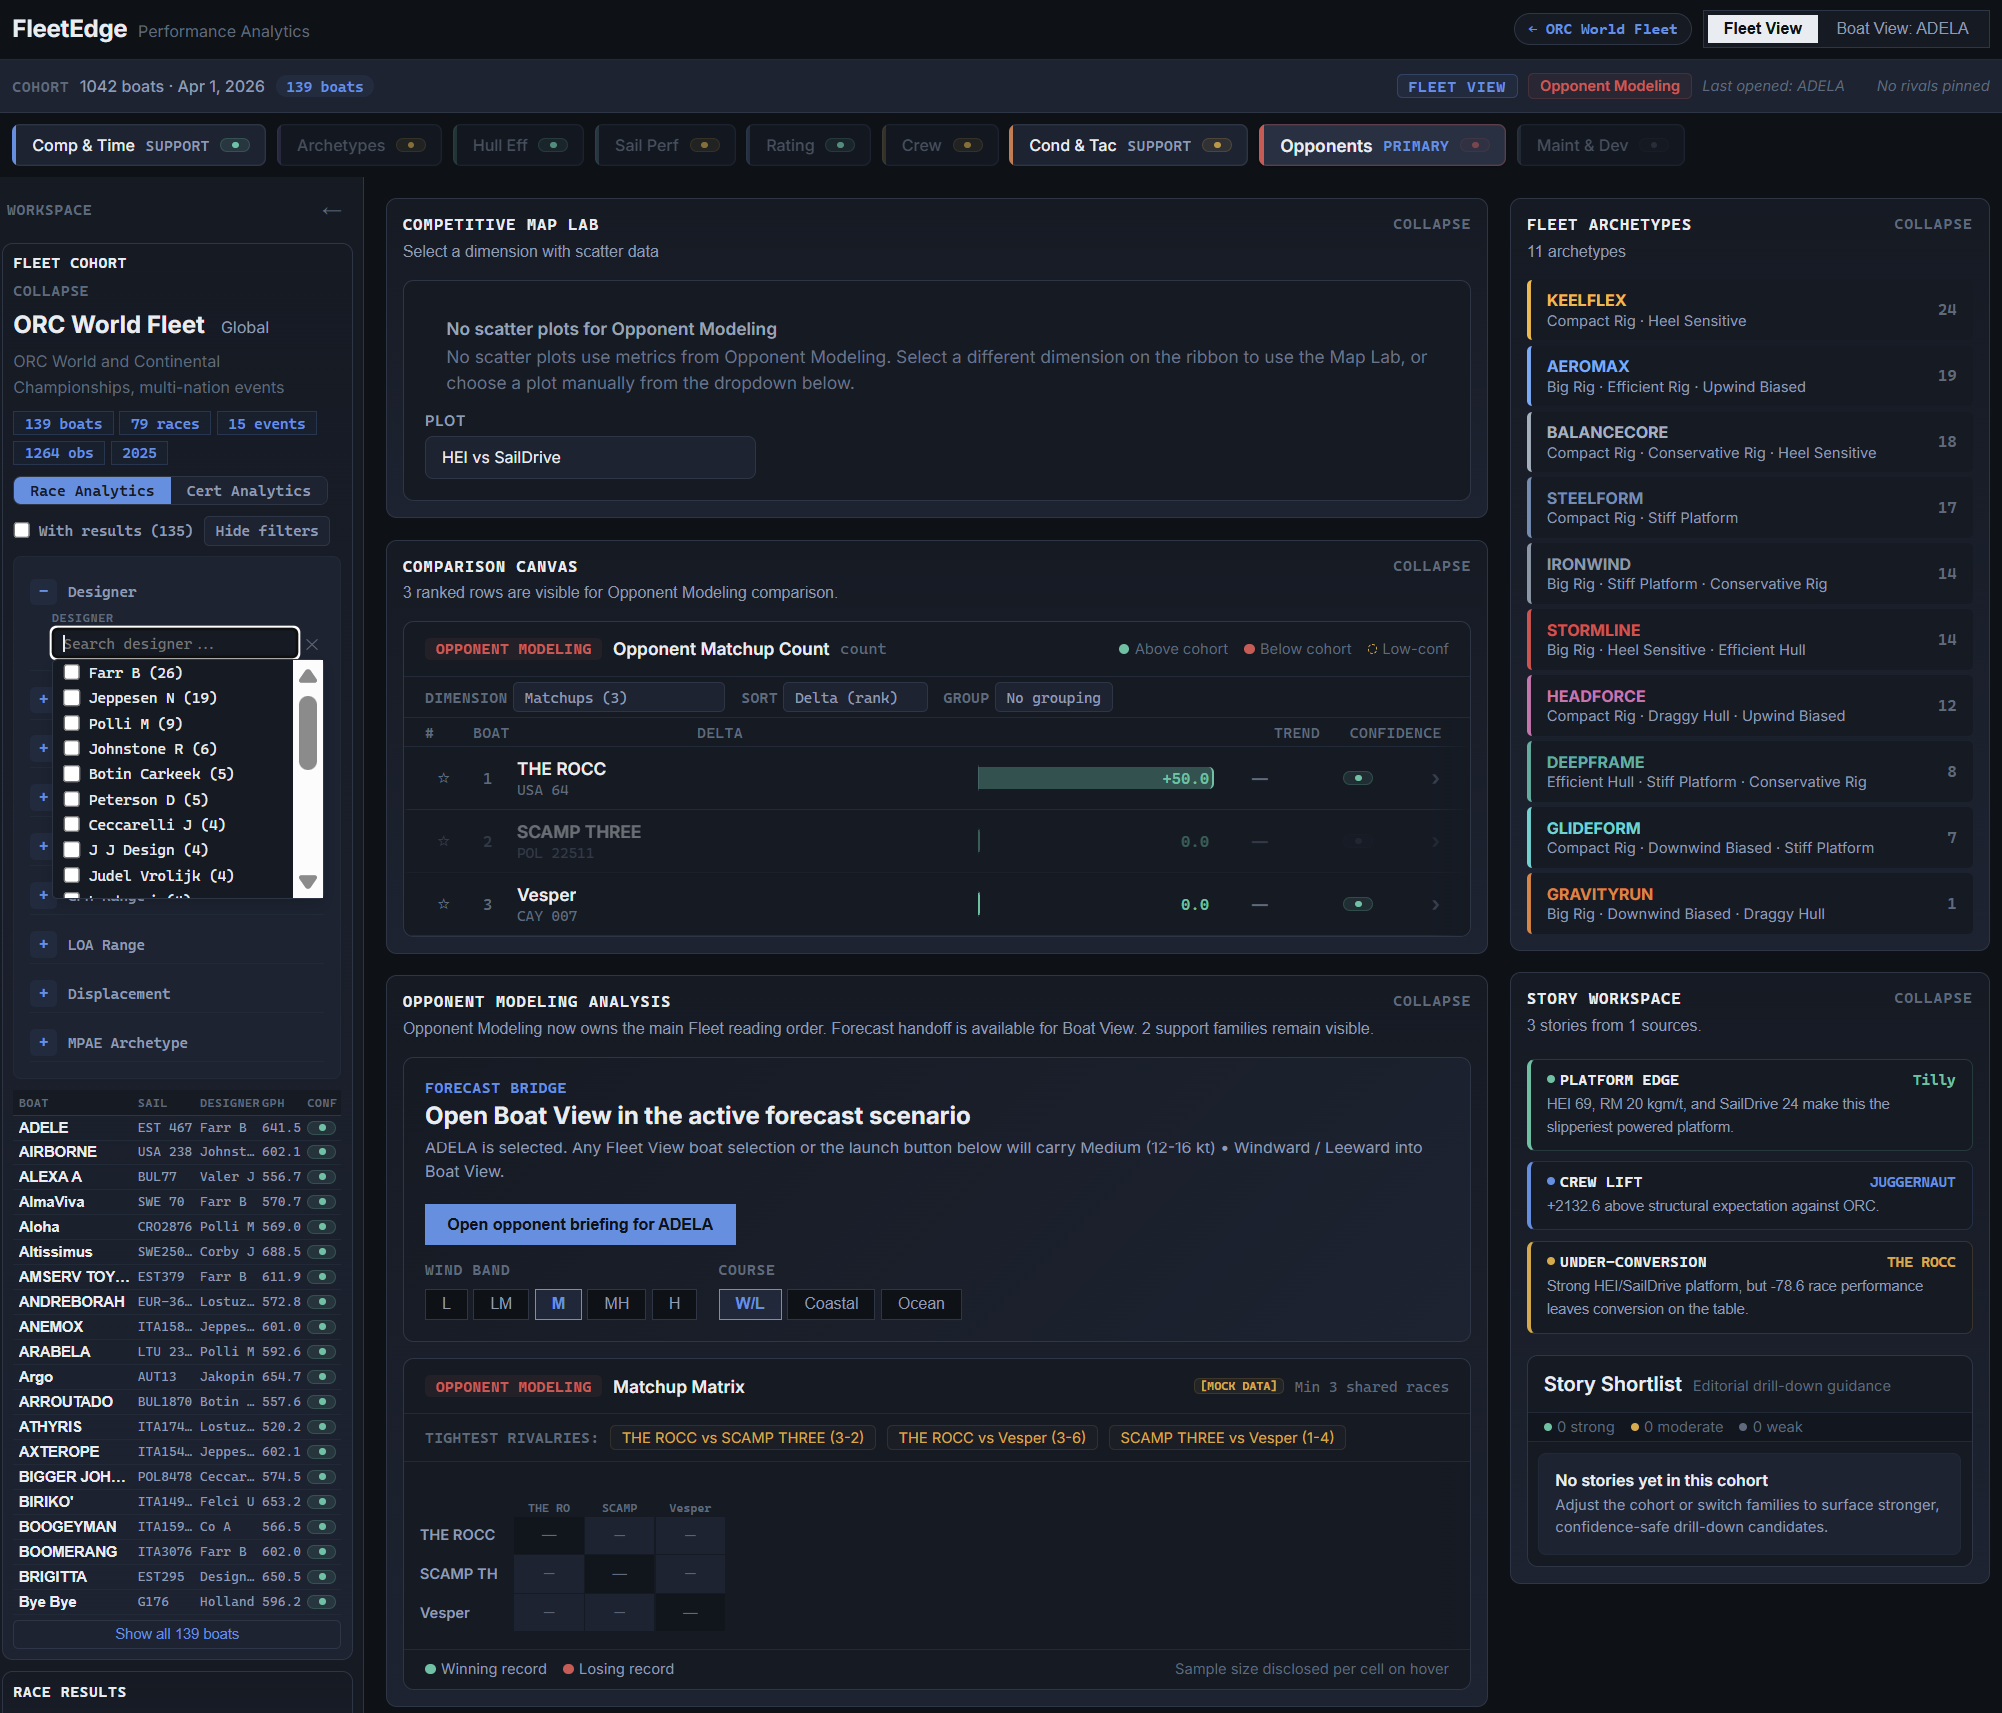Open Vesper row detail chevron
The image size is (2002, 1713).
point(1436,904)
